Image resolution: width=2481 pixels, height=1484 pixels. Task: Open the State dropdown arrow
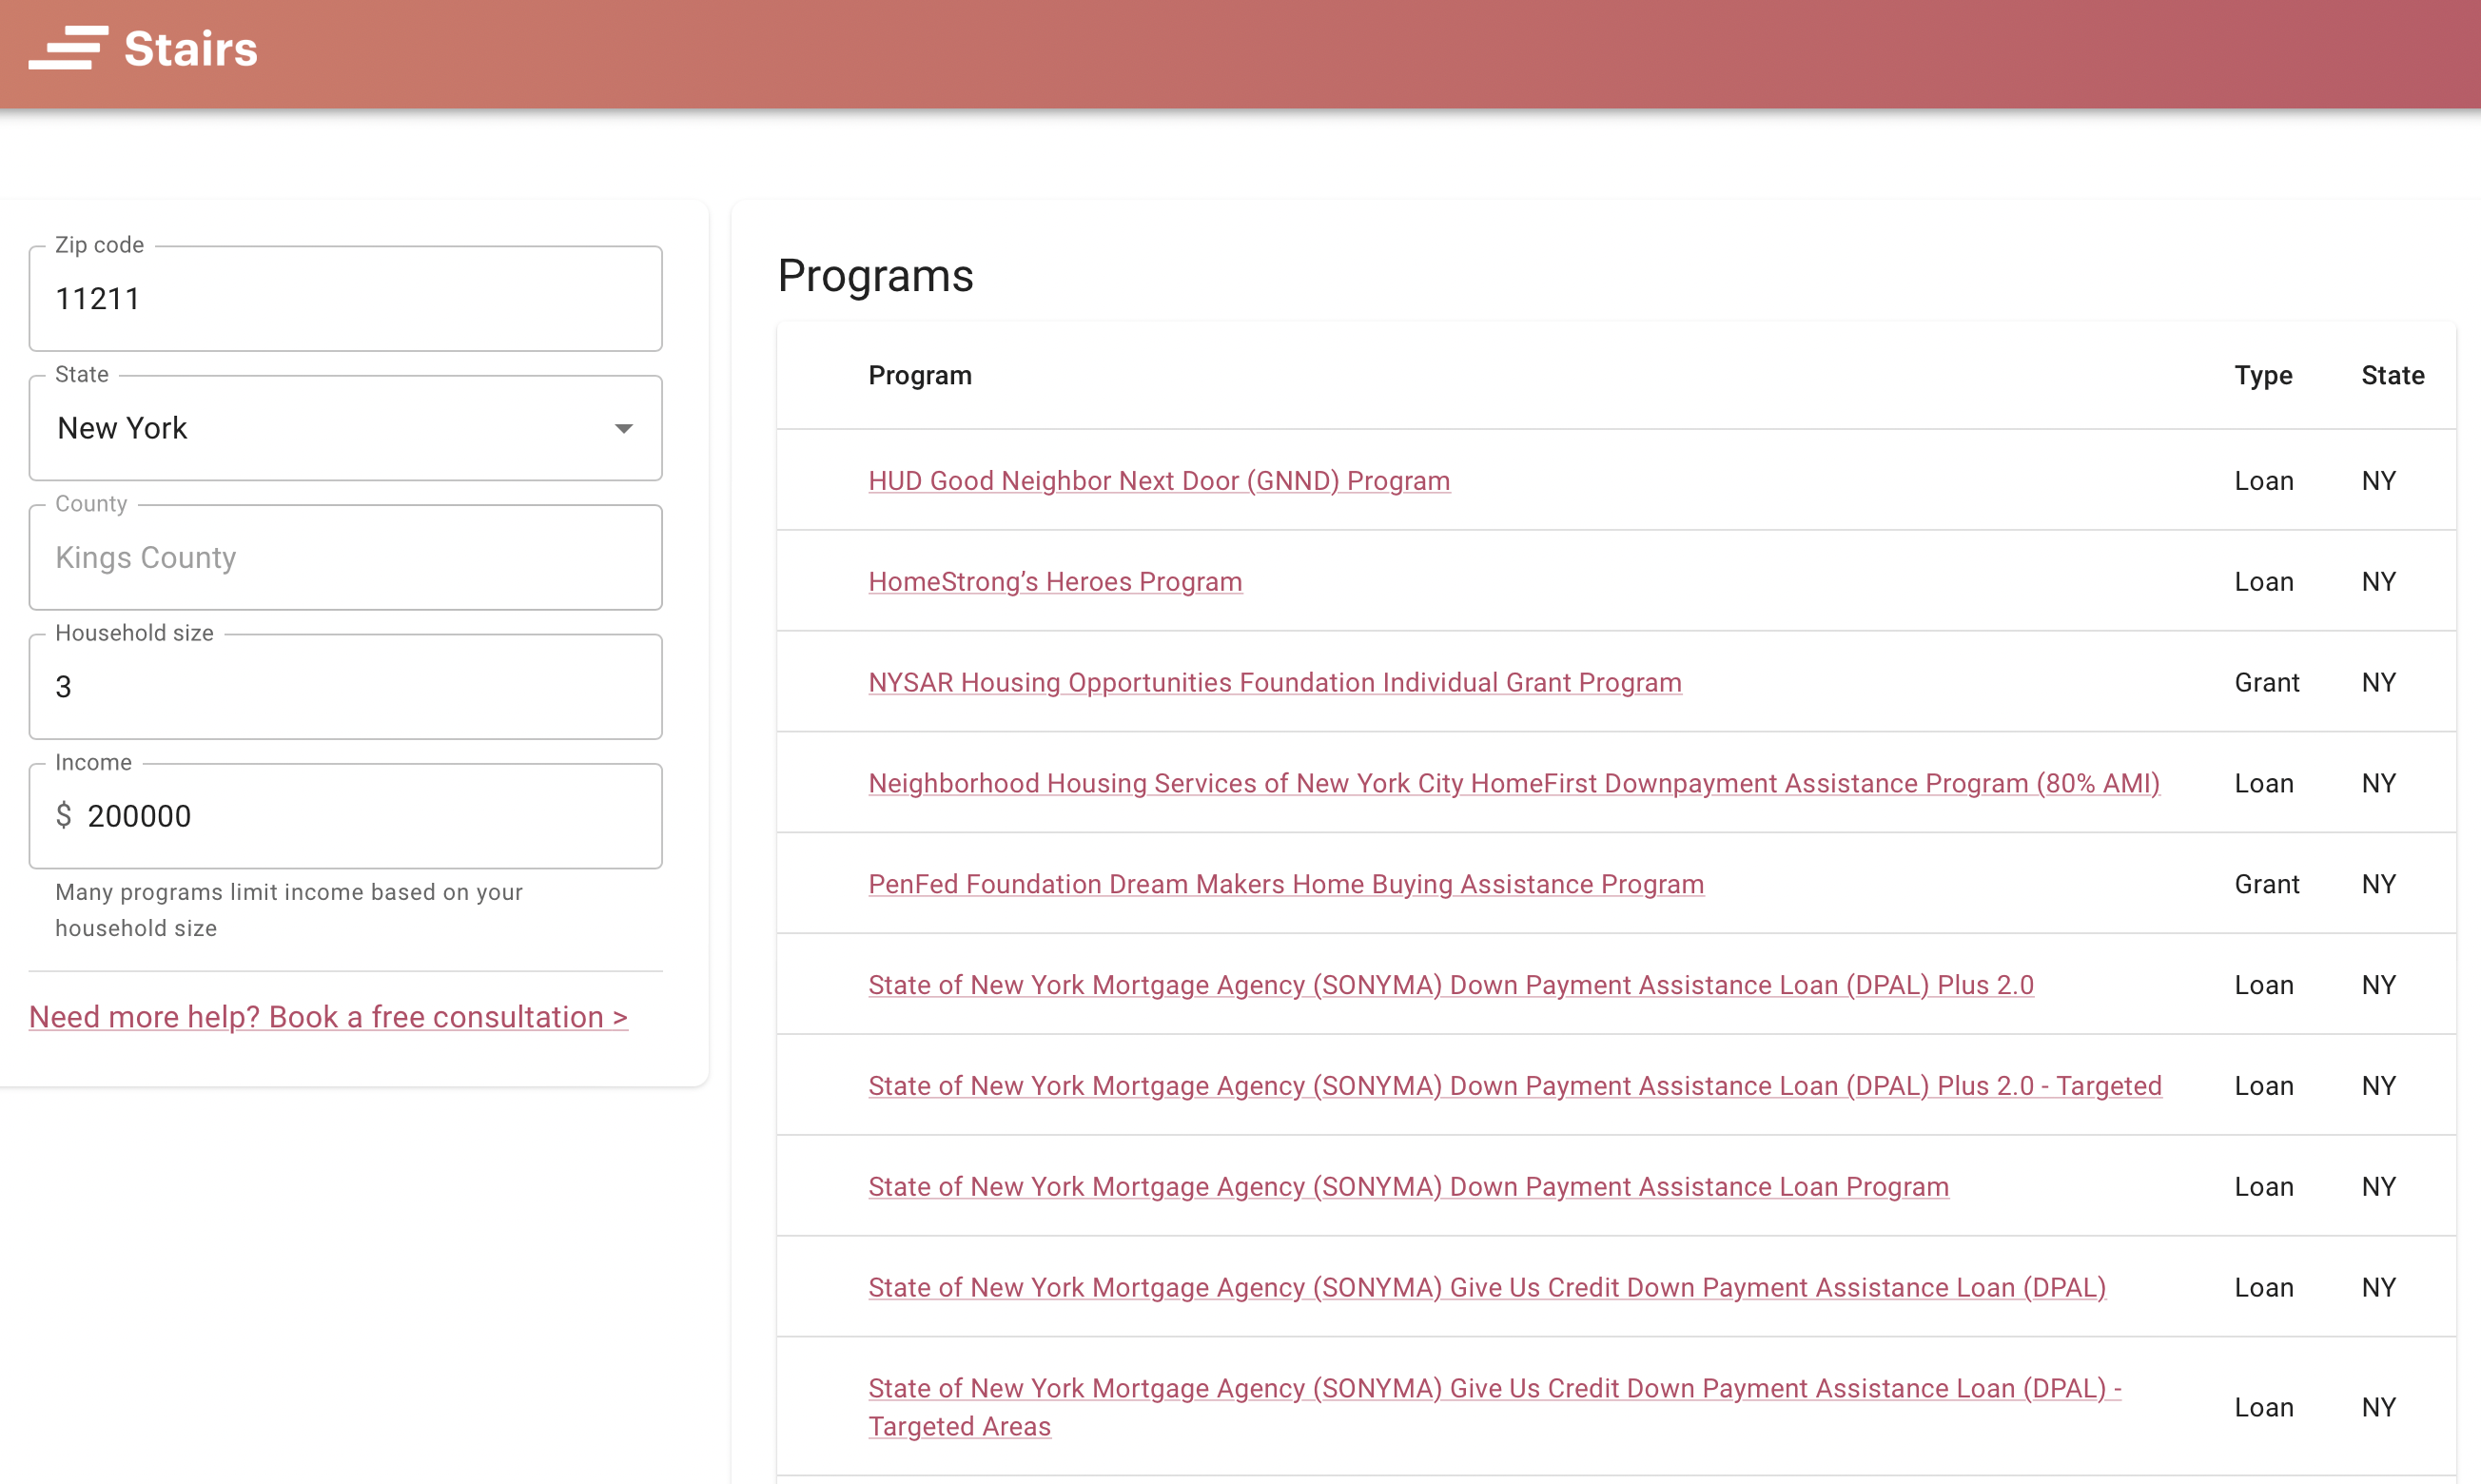[x=623, y=428]
